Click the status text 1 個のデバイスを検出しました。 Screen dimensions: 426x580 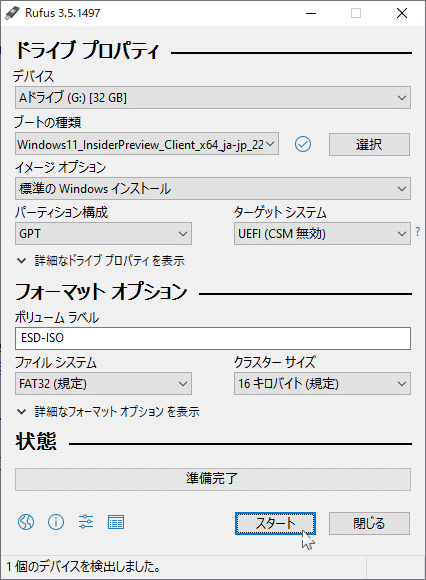pyautogui.click(x=84, y=566)
